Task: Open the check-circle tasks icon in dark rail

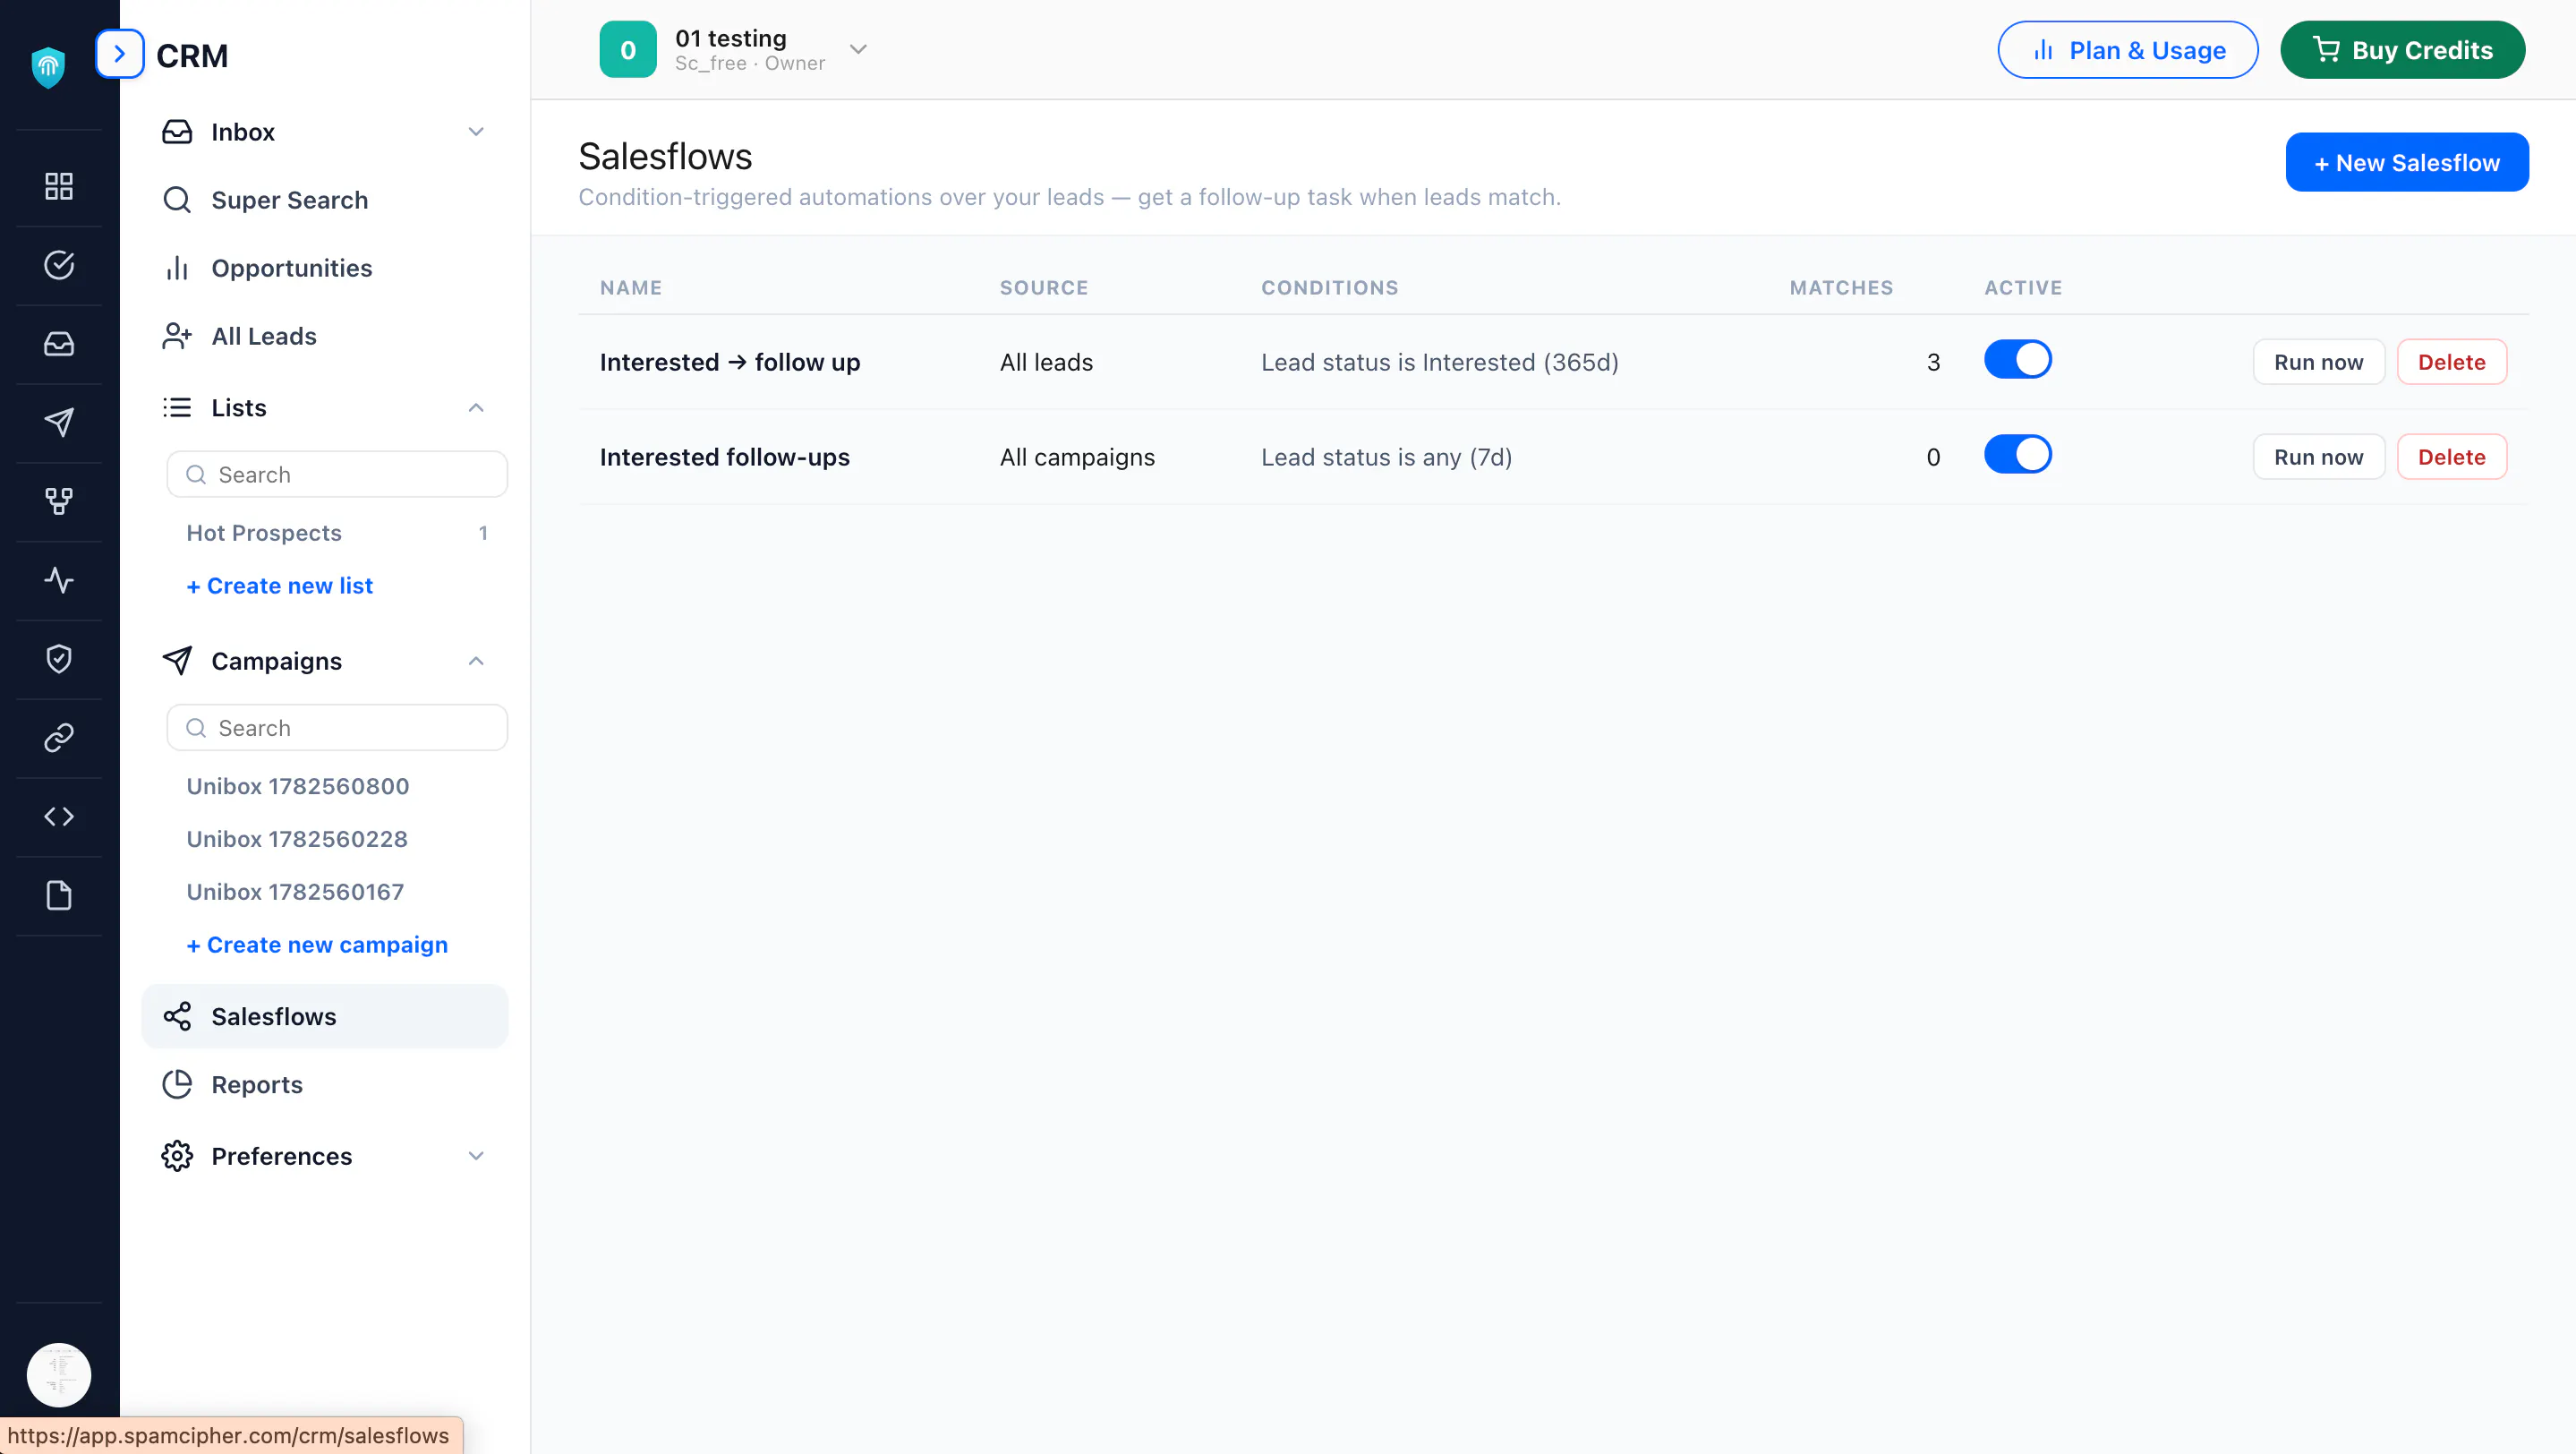Action: 59,265
